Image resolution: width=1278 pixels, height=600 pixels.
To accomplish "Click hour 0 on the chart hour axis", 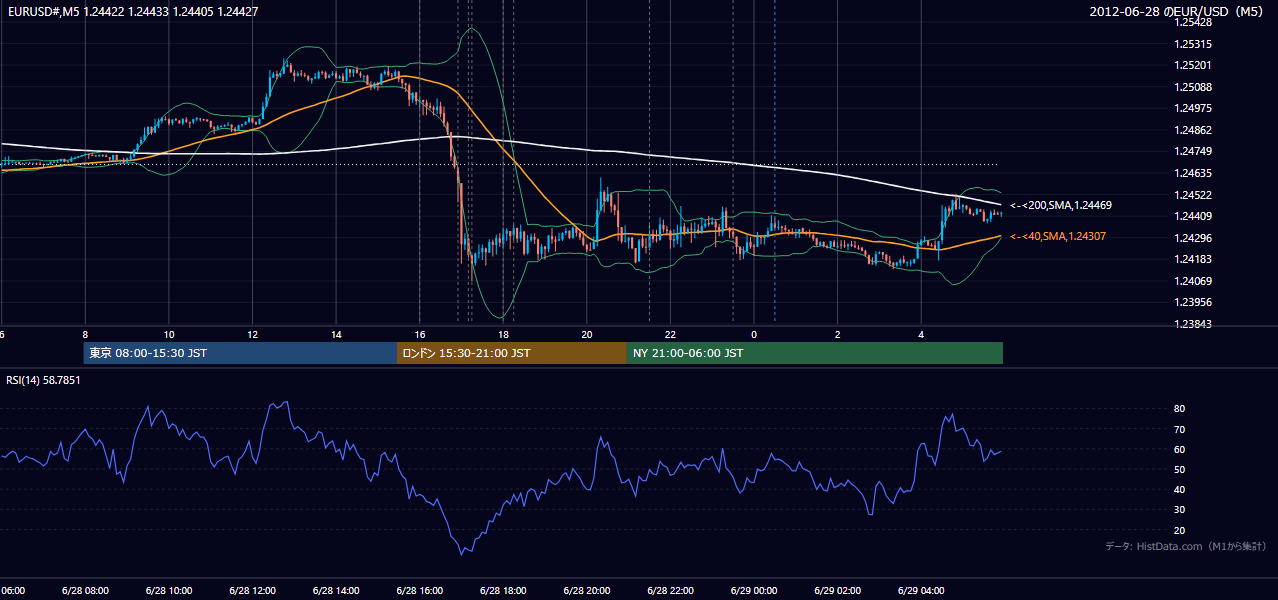I will 754,334.
